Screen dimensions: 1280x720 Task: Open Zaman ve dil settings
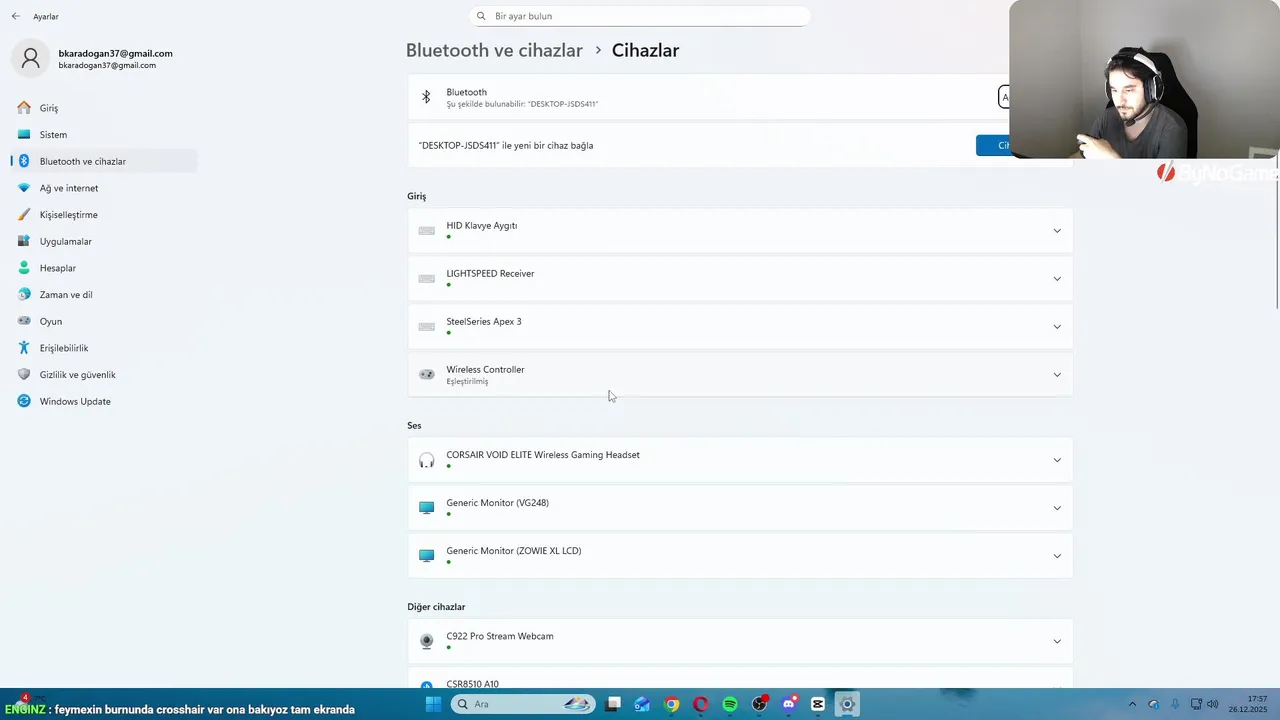coord(104,295)
